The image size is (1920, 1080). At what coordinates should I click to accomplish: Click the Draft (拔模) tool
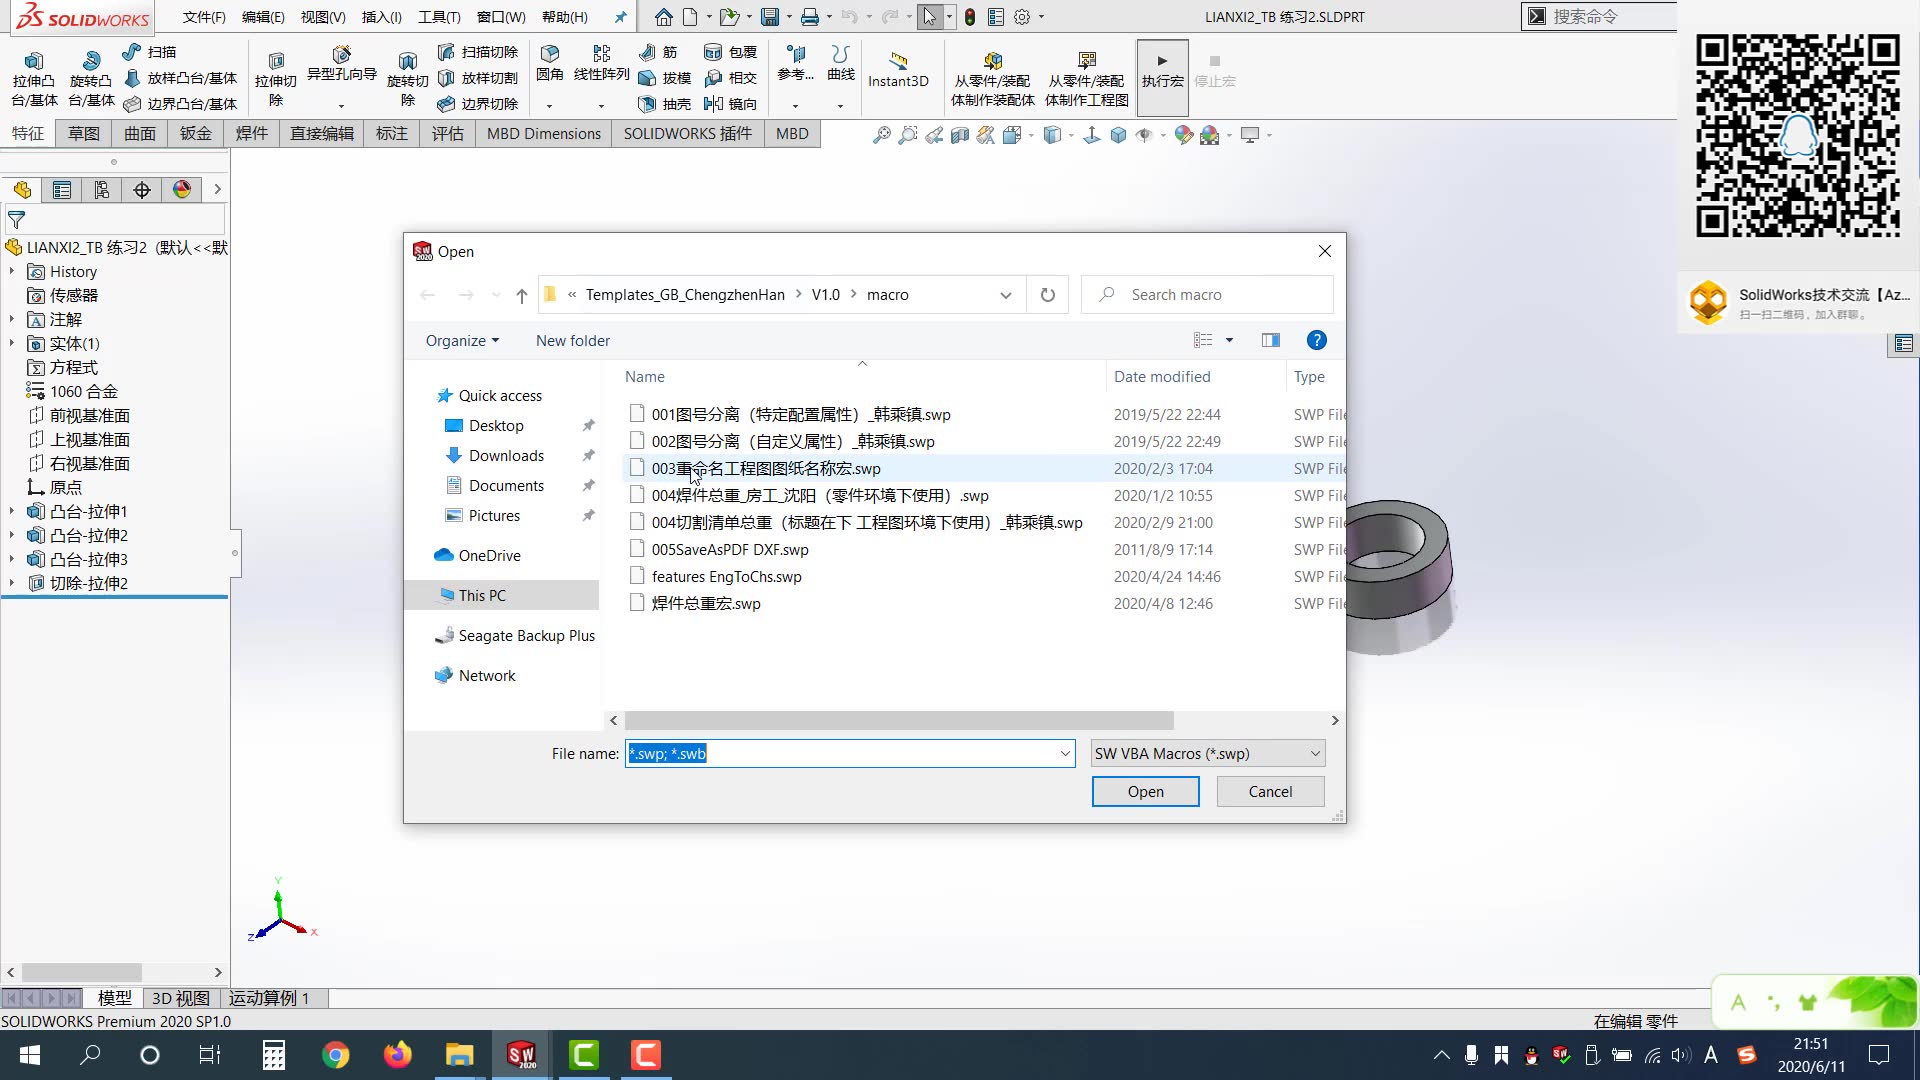665,78
